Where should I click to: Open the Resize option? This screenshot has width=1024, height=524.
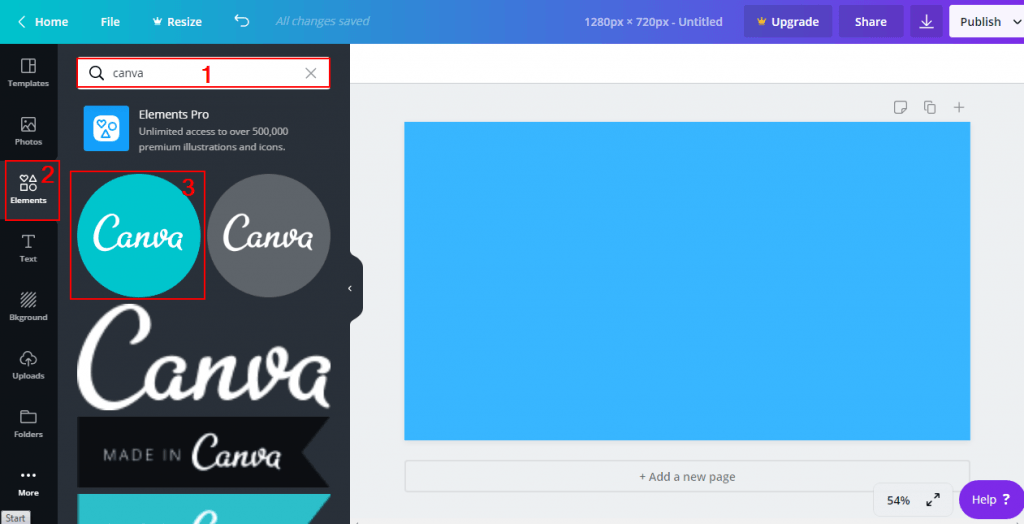[177, 22]
